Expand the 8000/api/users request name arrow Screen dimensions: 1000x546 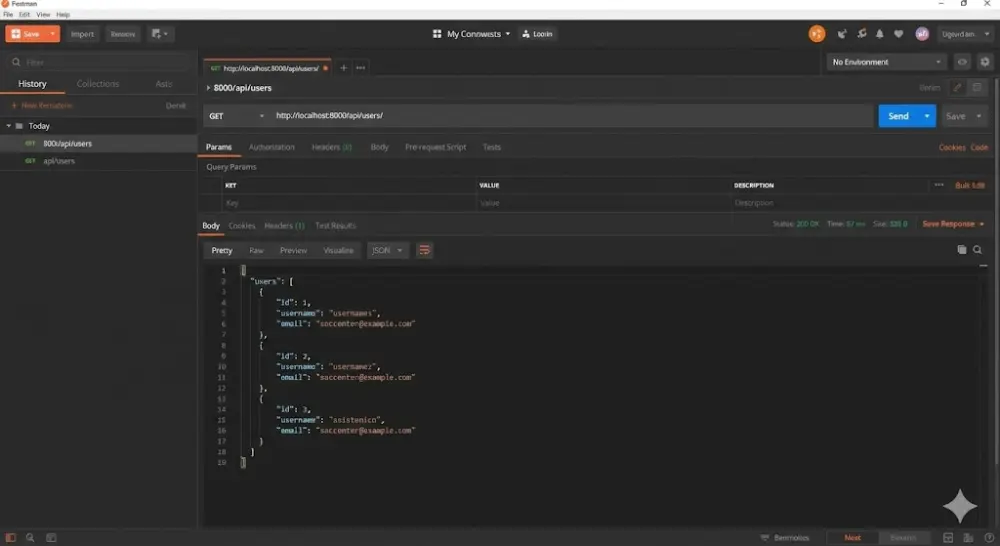click(x=208, y=87)
